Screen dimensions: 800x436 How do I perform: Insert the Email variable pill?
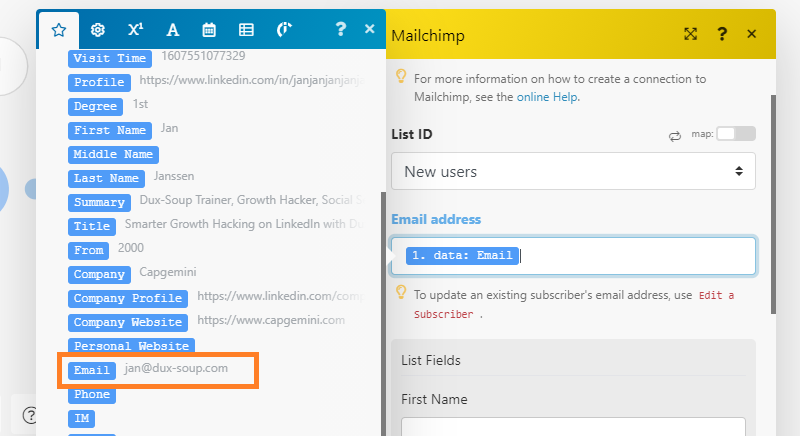click(x=92, y=370)
